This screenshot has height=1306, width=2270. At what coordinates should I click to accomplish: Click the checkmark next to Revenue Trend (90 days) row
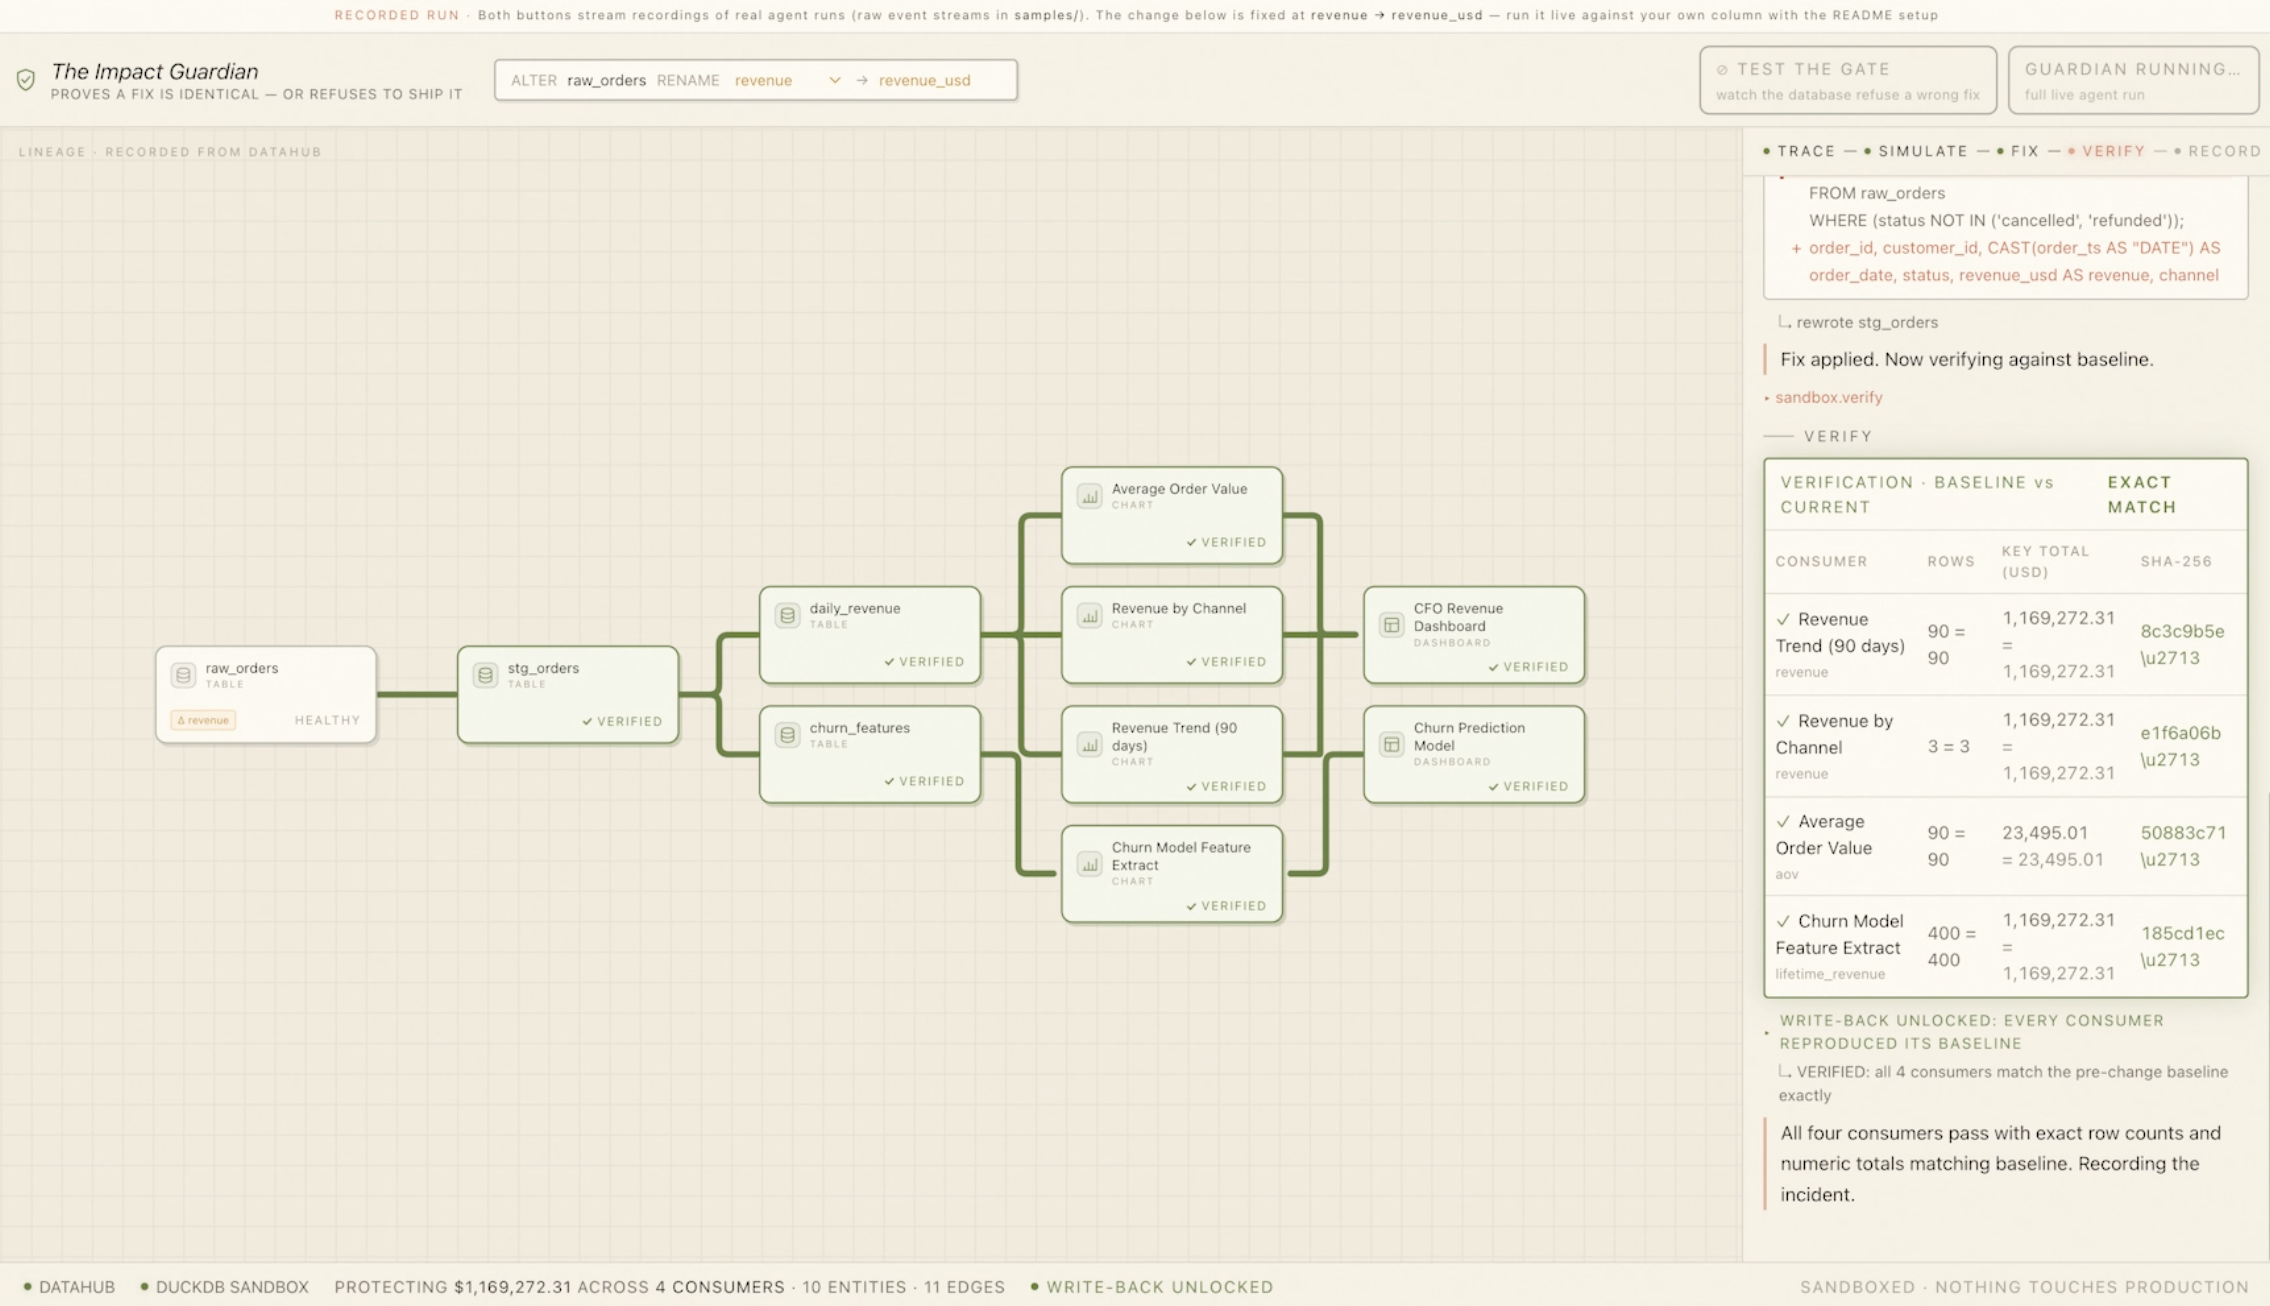pyautogui.click(x=1783, y=619)
